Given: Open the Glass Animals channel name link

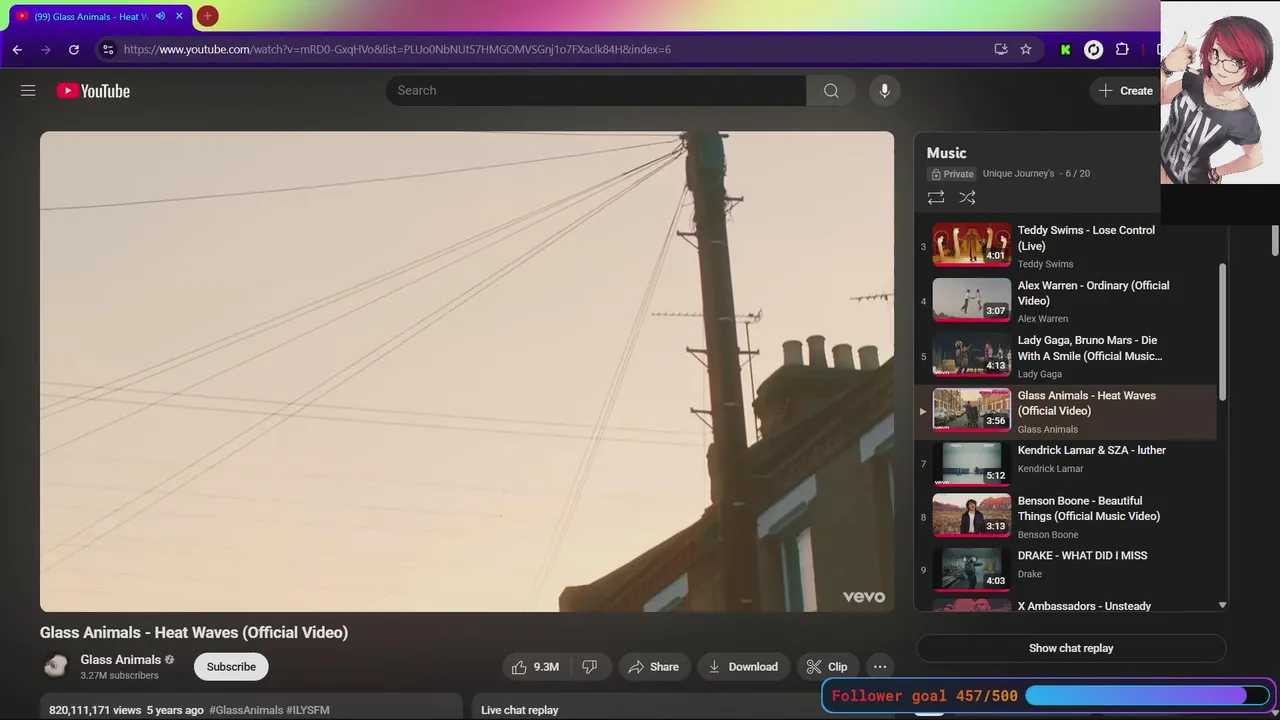Looking at the screenshot, I should (x=121, y=660).
